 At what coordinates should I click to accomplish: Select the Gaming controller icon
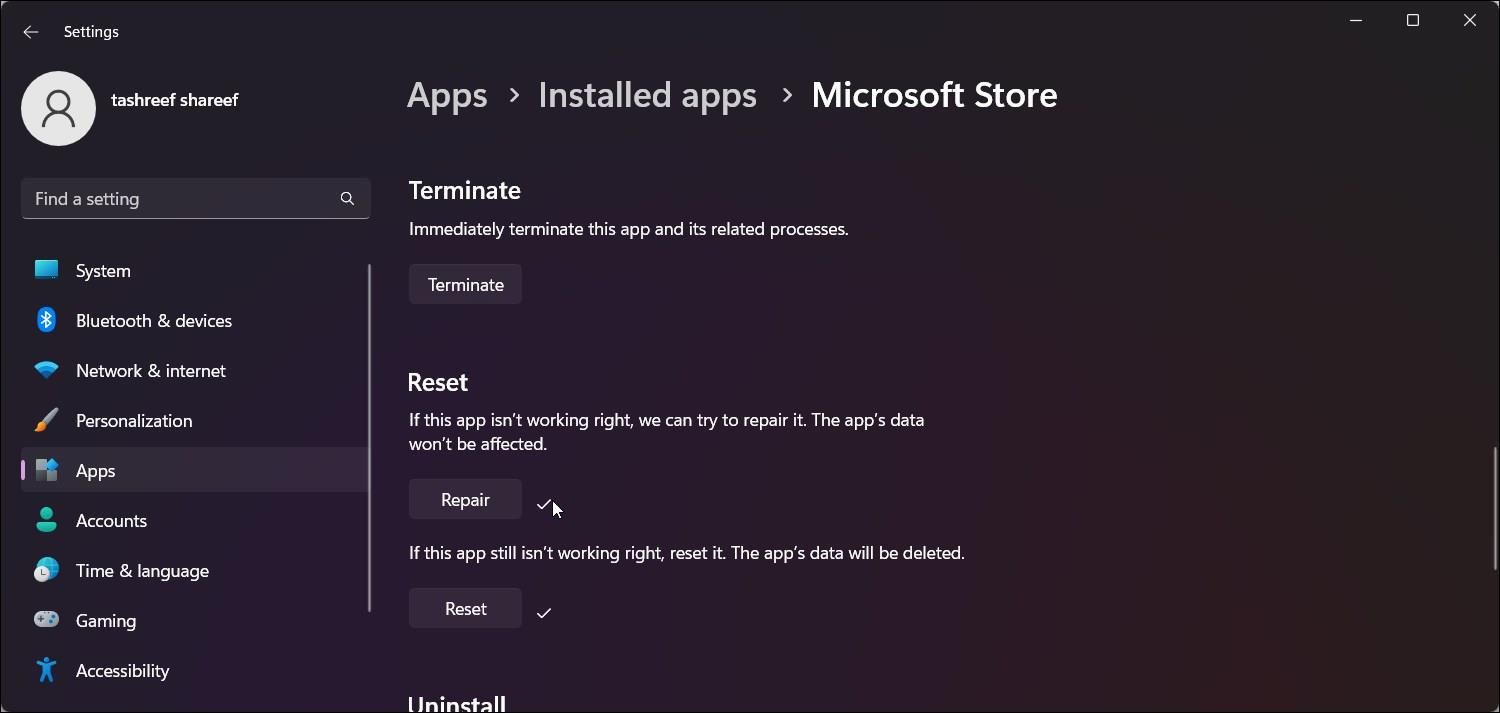tap(47, 619)
